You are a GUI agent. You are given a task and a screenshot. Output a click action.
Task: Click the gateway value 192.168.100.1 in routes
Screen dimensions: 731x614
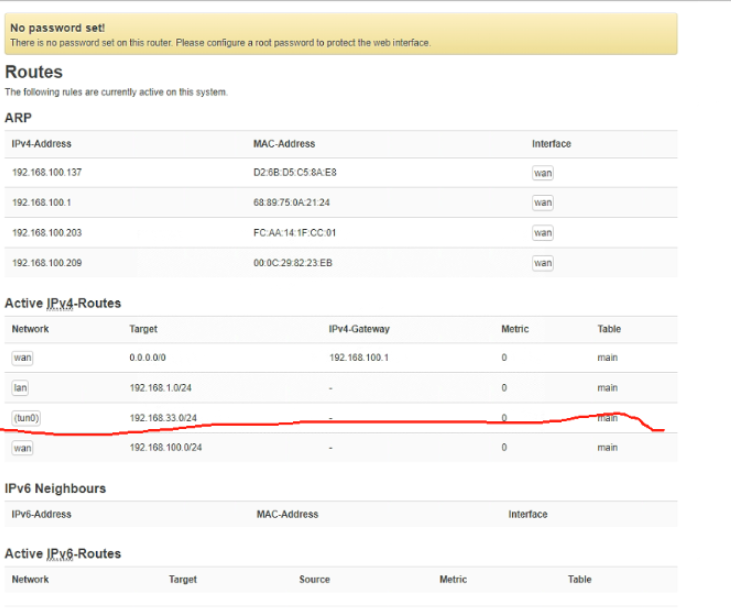click(x=360, y=358)
